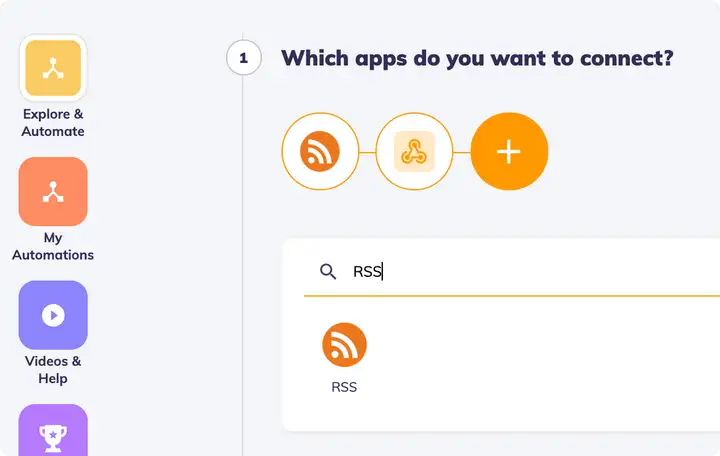This screenshot has width=720, height=456.
Task: Select the RSS app in connection chain
Action: pos(320,151)
